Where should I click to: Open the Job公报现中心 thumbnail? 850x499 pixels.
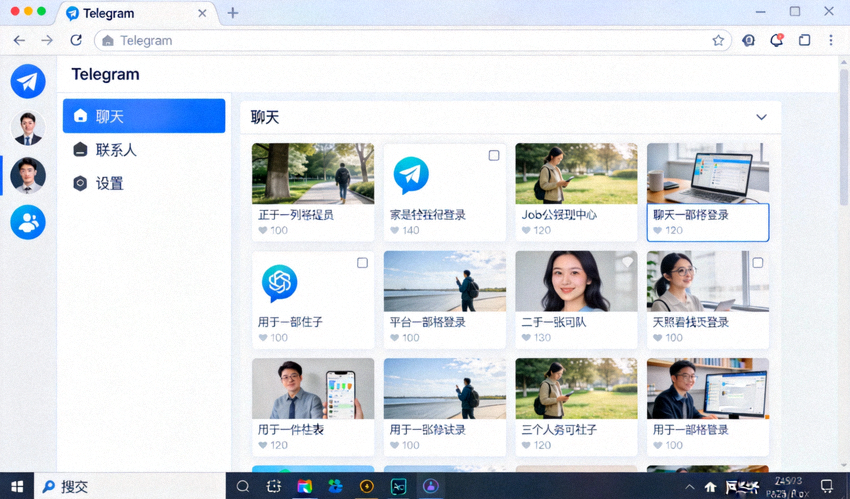click(576, 173)
